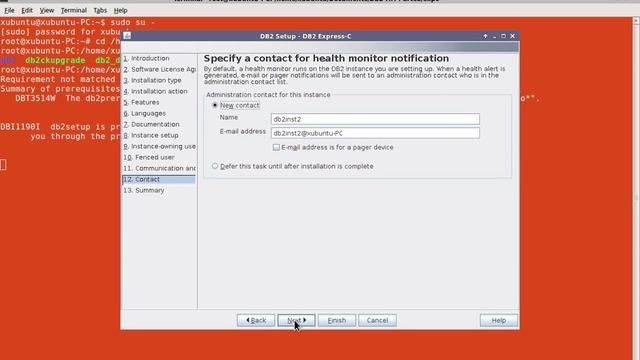Select the Communication step in sidebar

click(159, 168)
